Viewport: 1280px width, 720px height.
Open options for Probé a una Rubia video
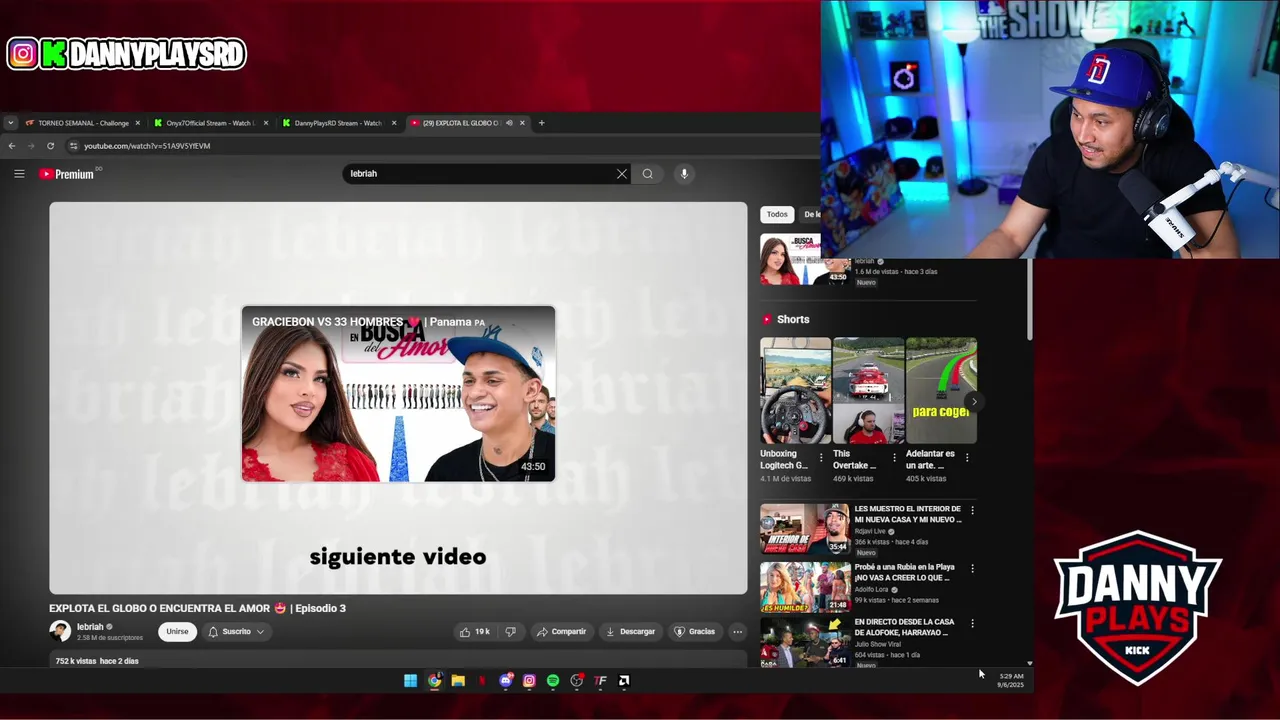pos(972,568)
